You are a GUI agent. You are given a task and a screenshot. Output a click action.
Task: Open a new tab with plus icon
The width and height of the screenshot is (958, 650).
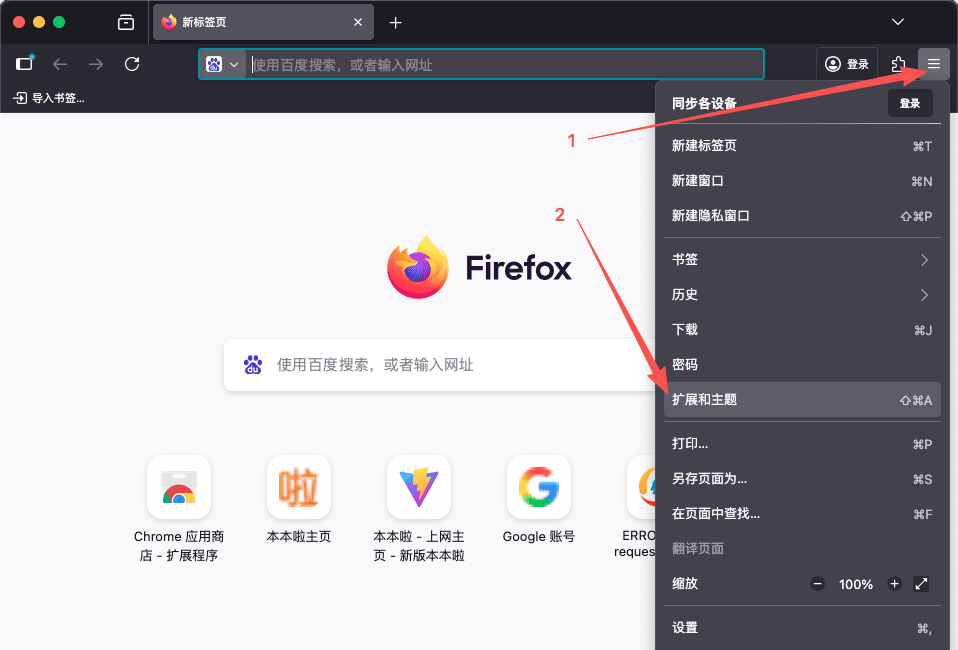396,22
